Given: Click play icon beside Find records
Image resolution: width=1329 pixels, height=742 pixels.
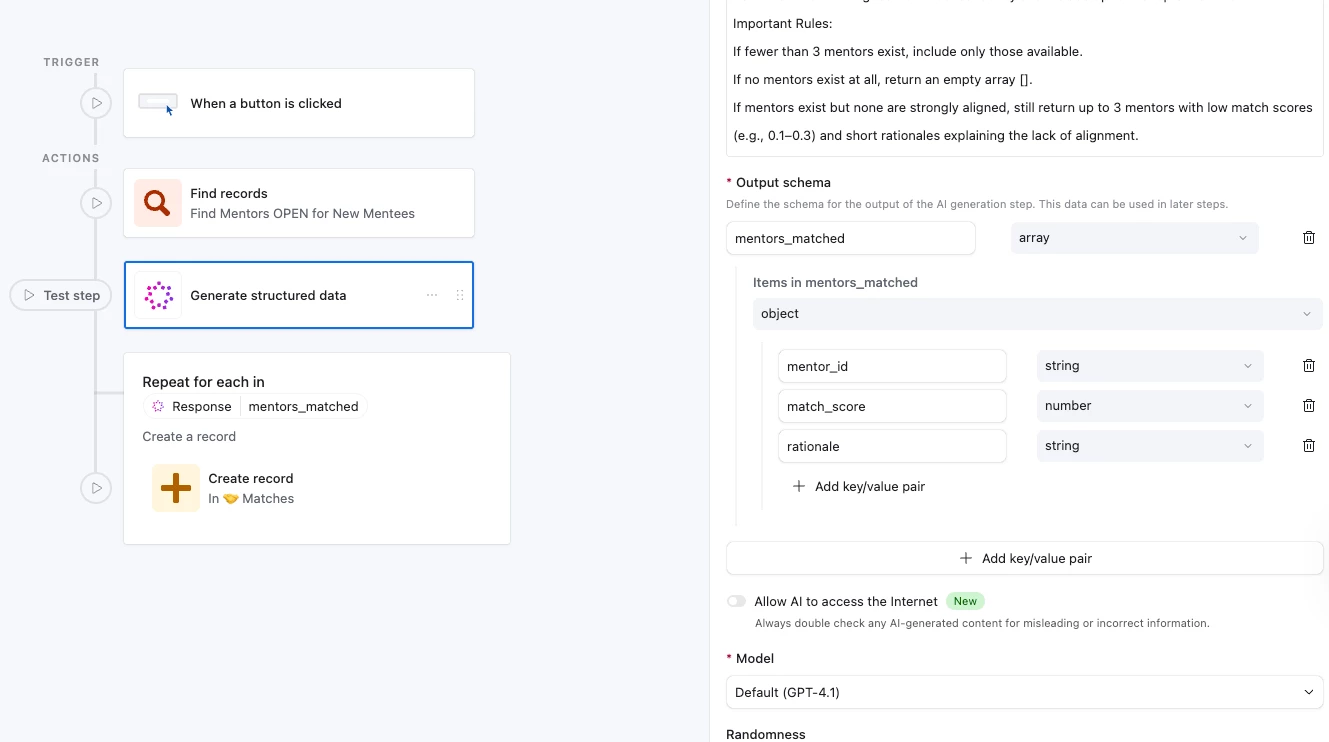Looking at the screenshot, I should [96, 203].
